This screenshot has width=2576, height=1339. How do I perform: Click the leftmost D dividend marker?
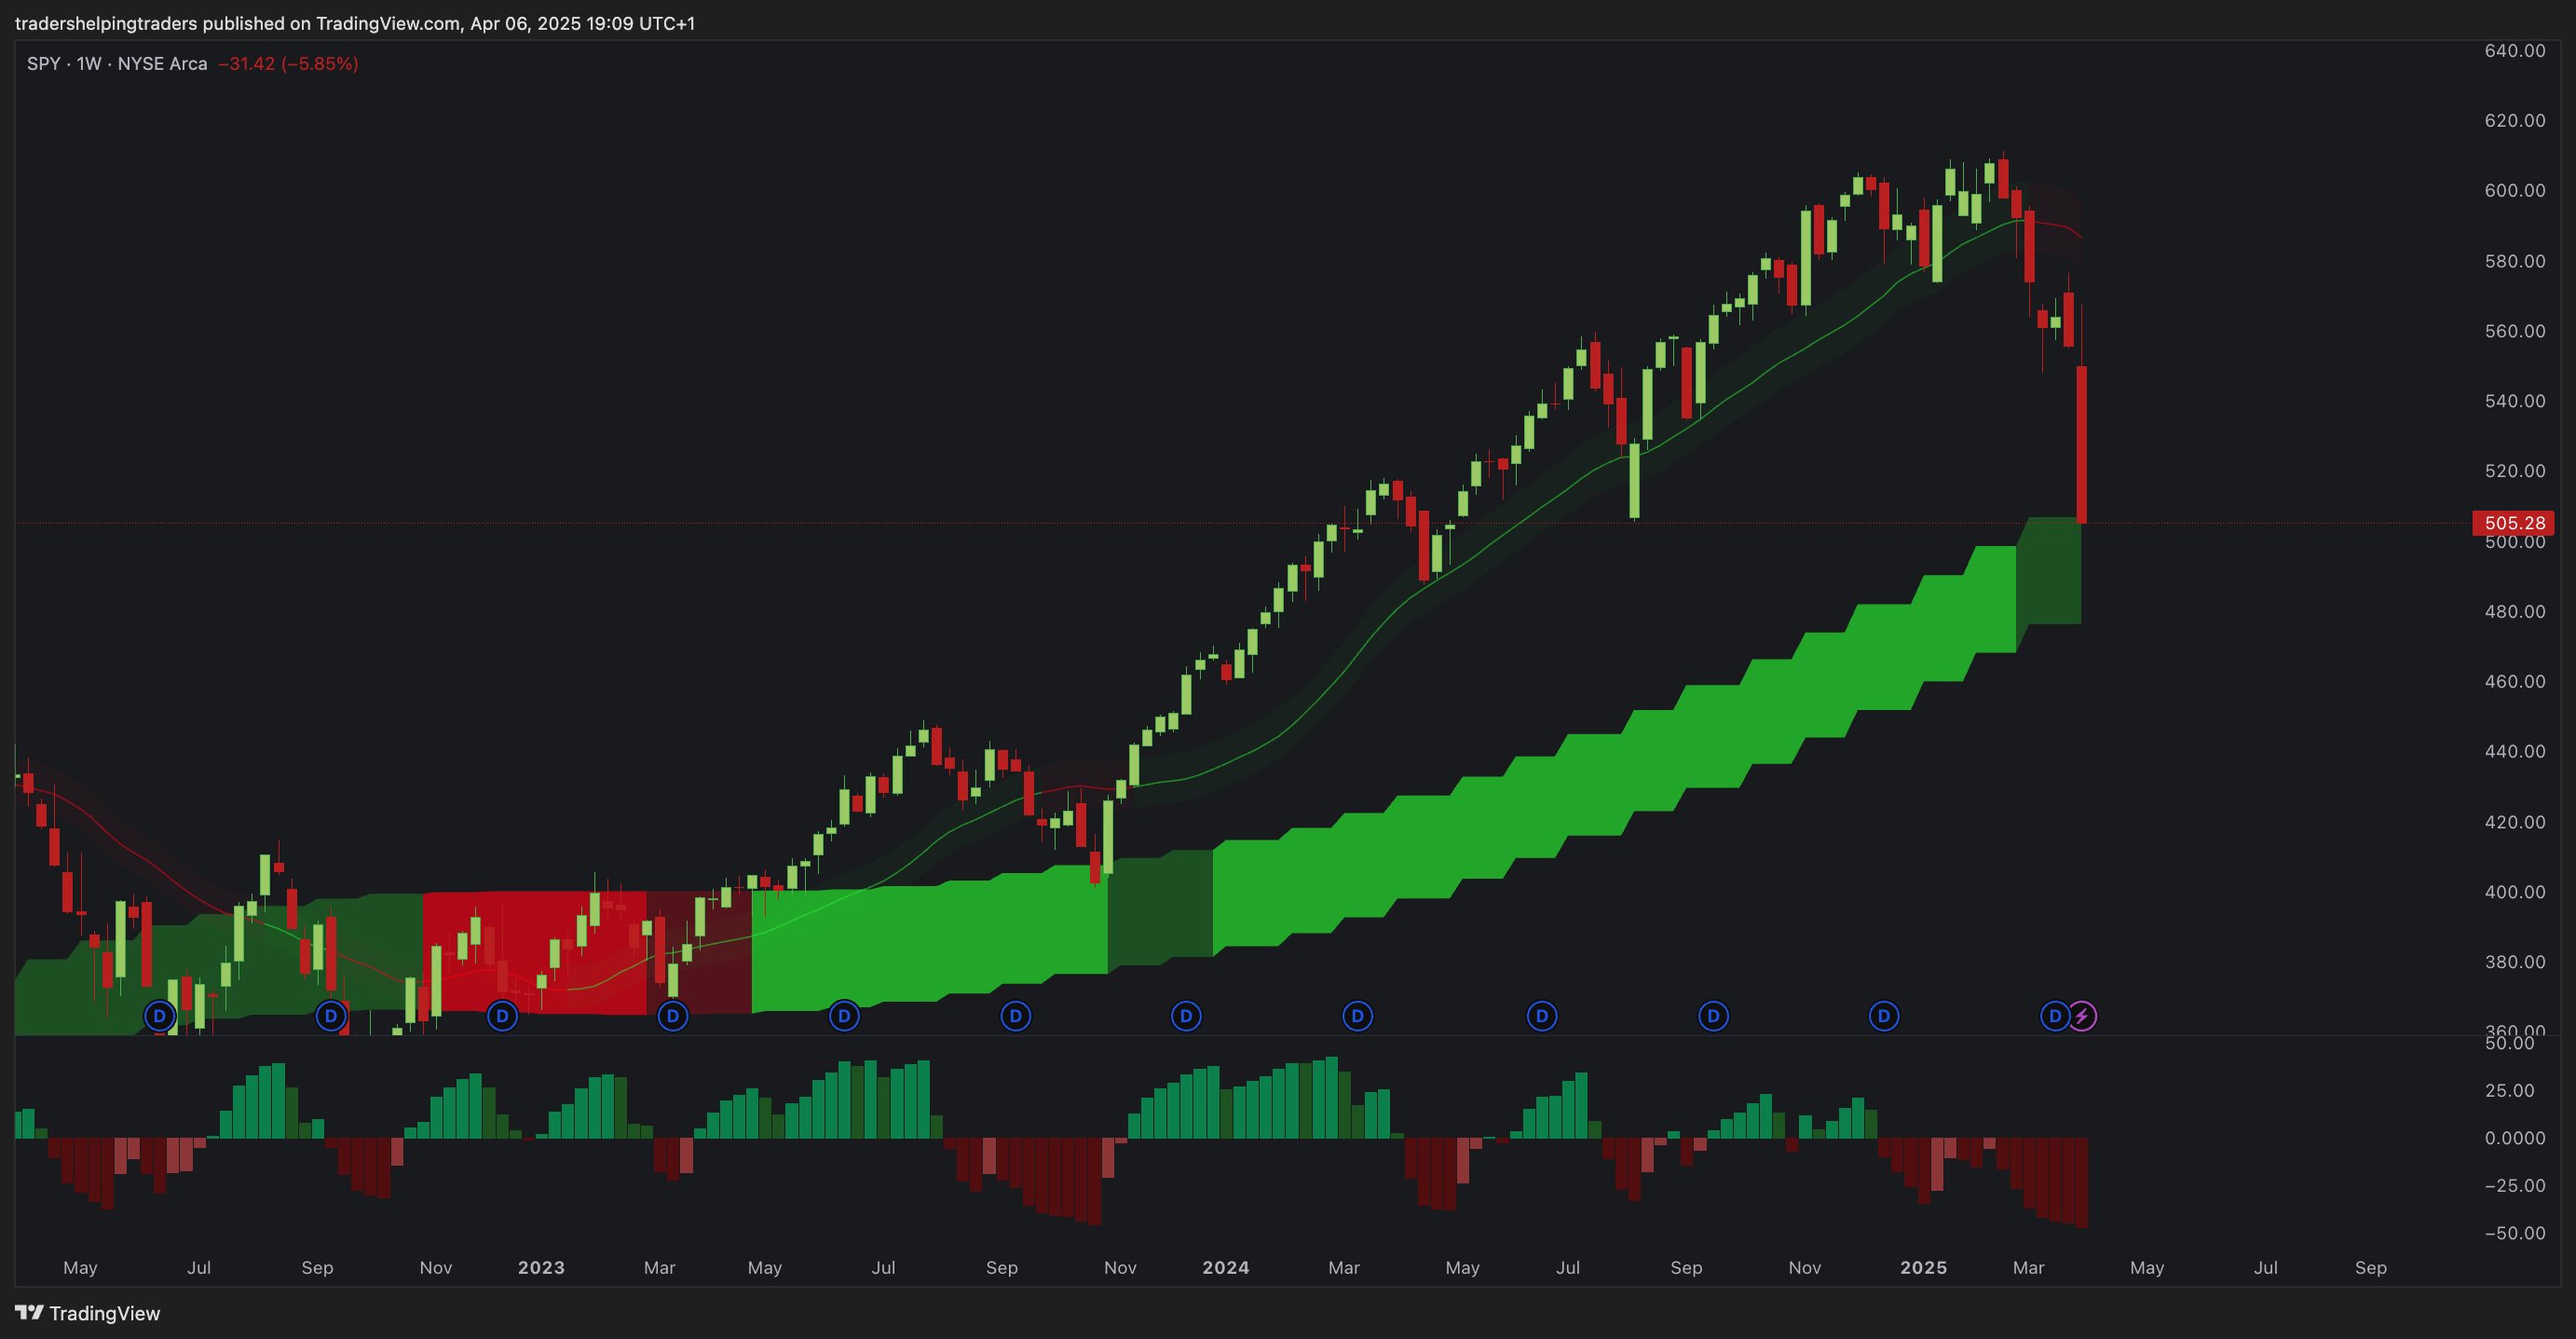tap(160, 1017)
